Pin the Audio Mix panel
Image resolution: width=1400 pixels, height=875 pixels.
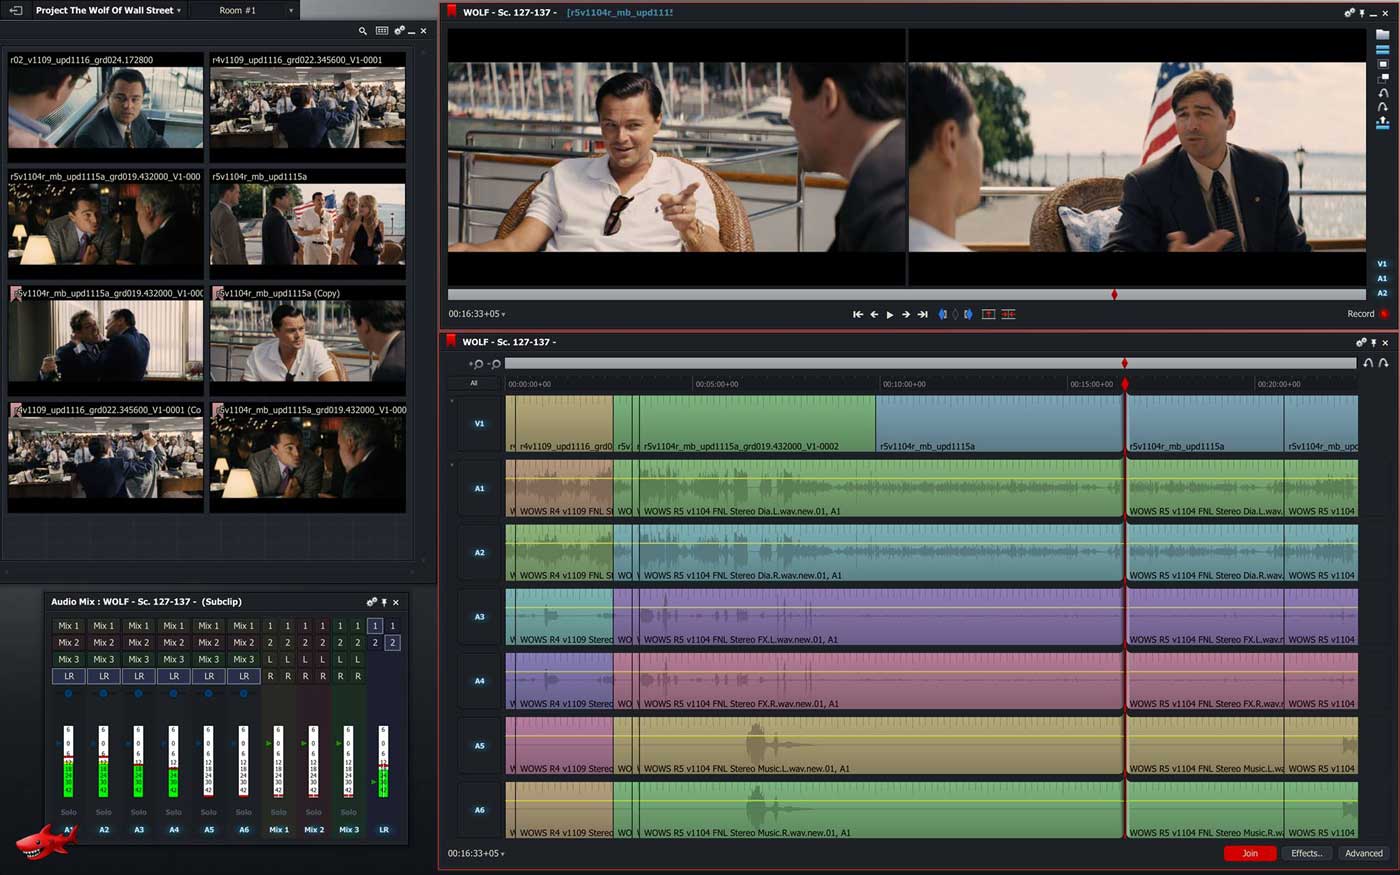(384, 602)
